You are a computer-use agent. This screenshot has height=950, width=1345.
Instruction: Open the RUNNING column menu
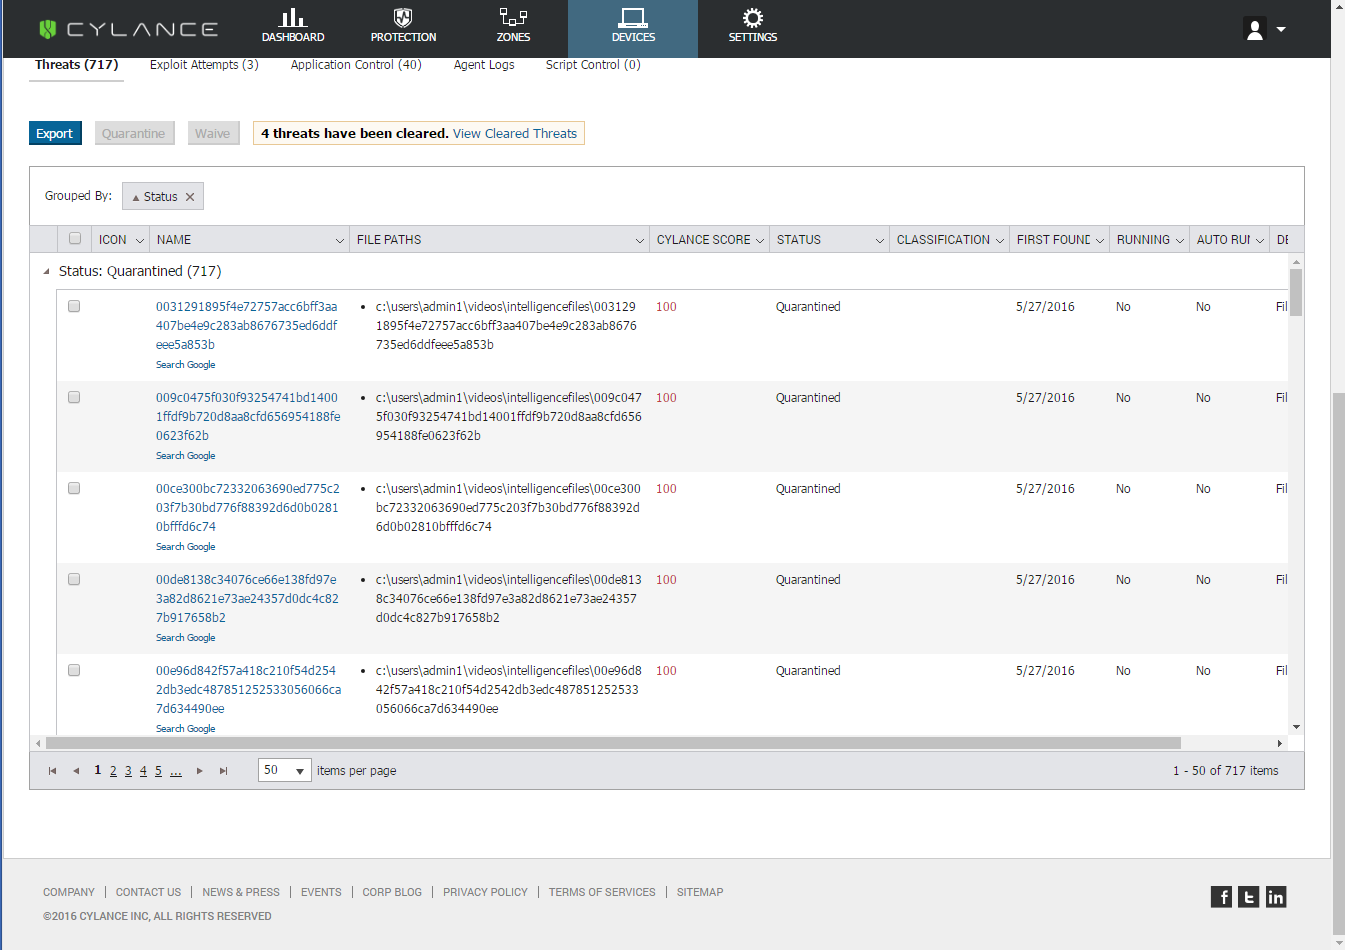pyautogui.click(x=1180, y=240)
